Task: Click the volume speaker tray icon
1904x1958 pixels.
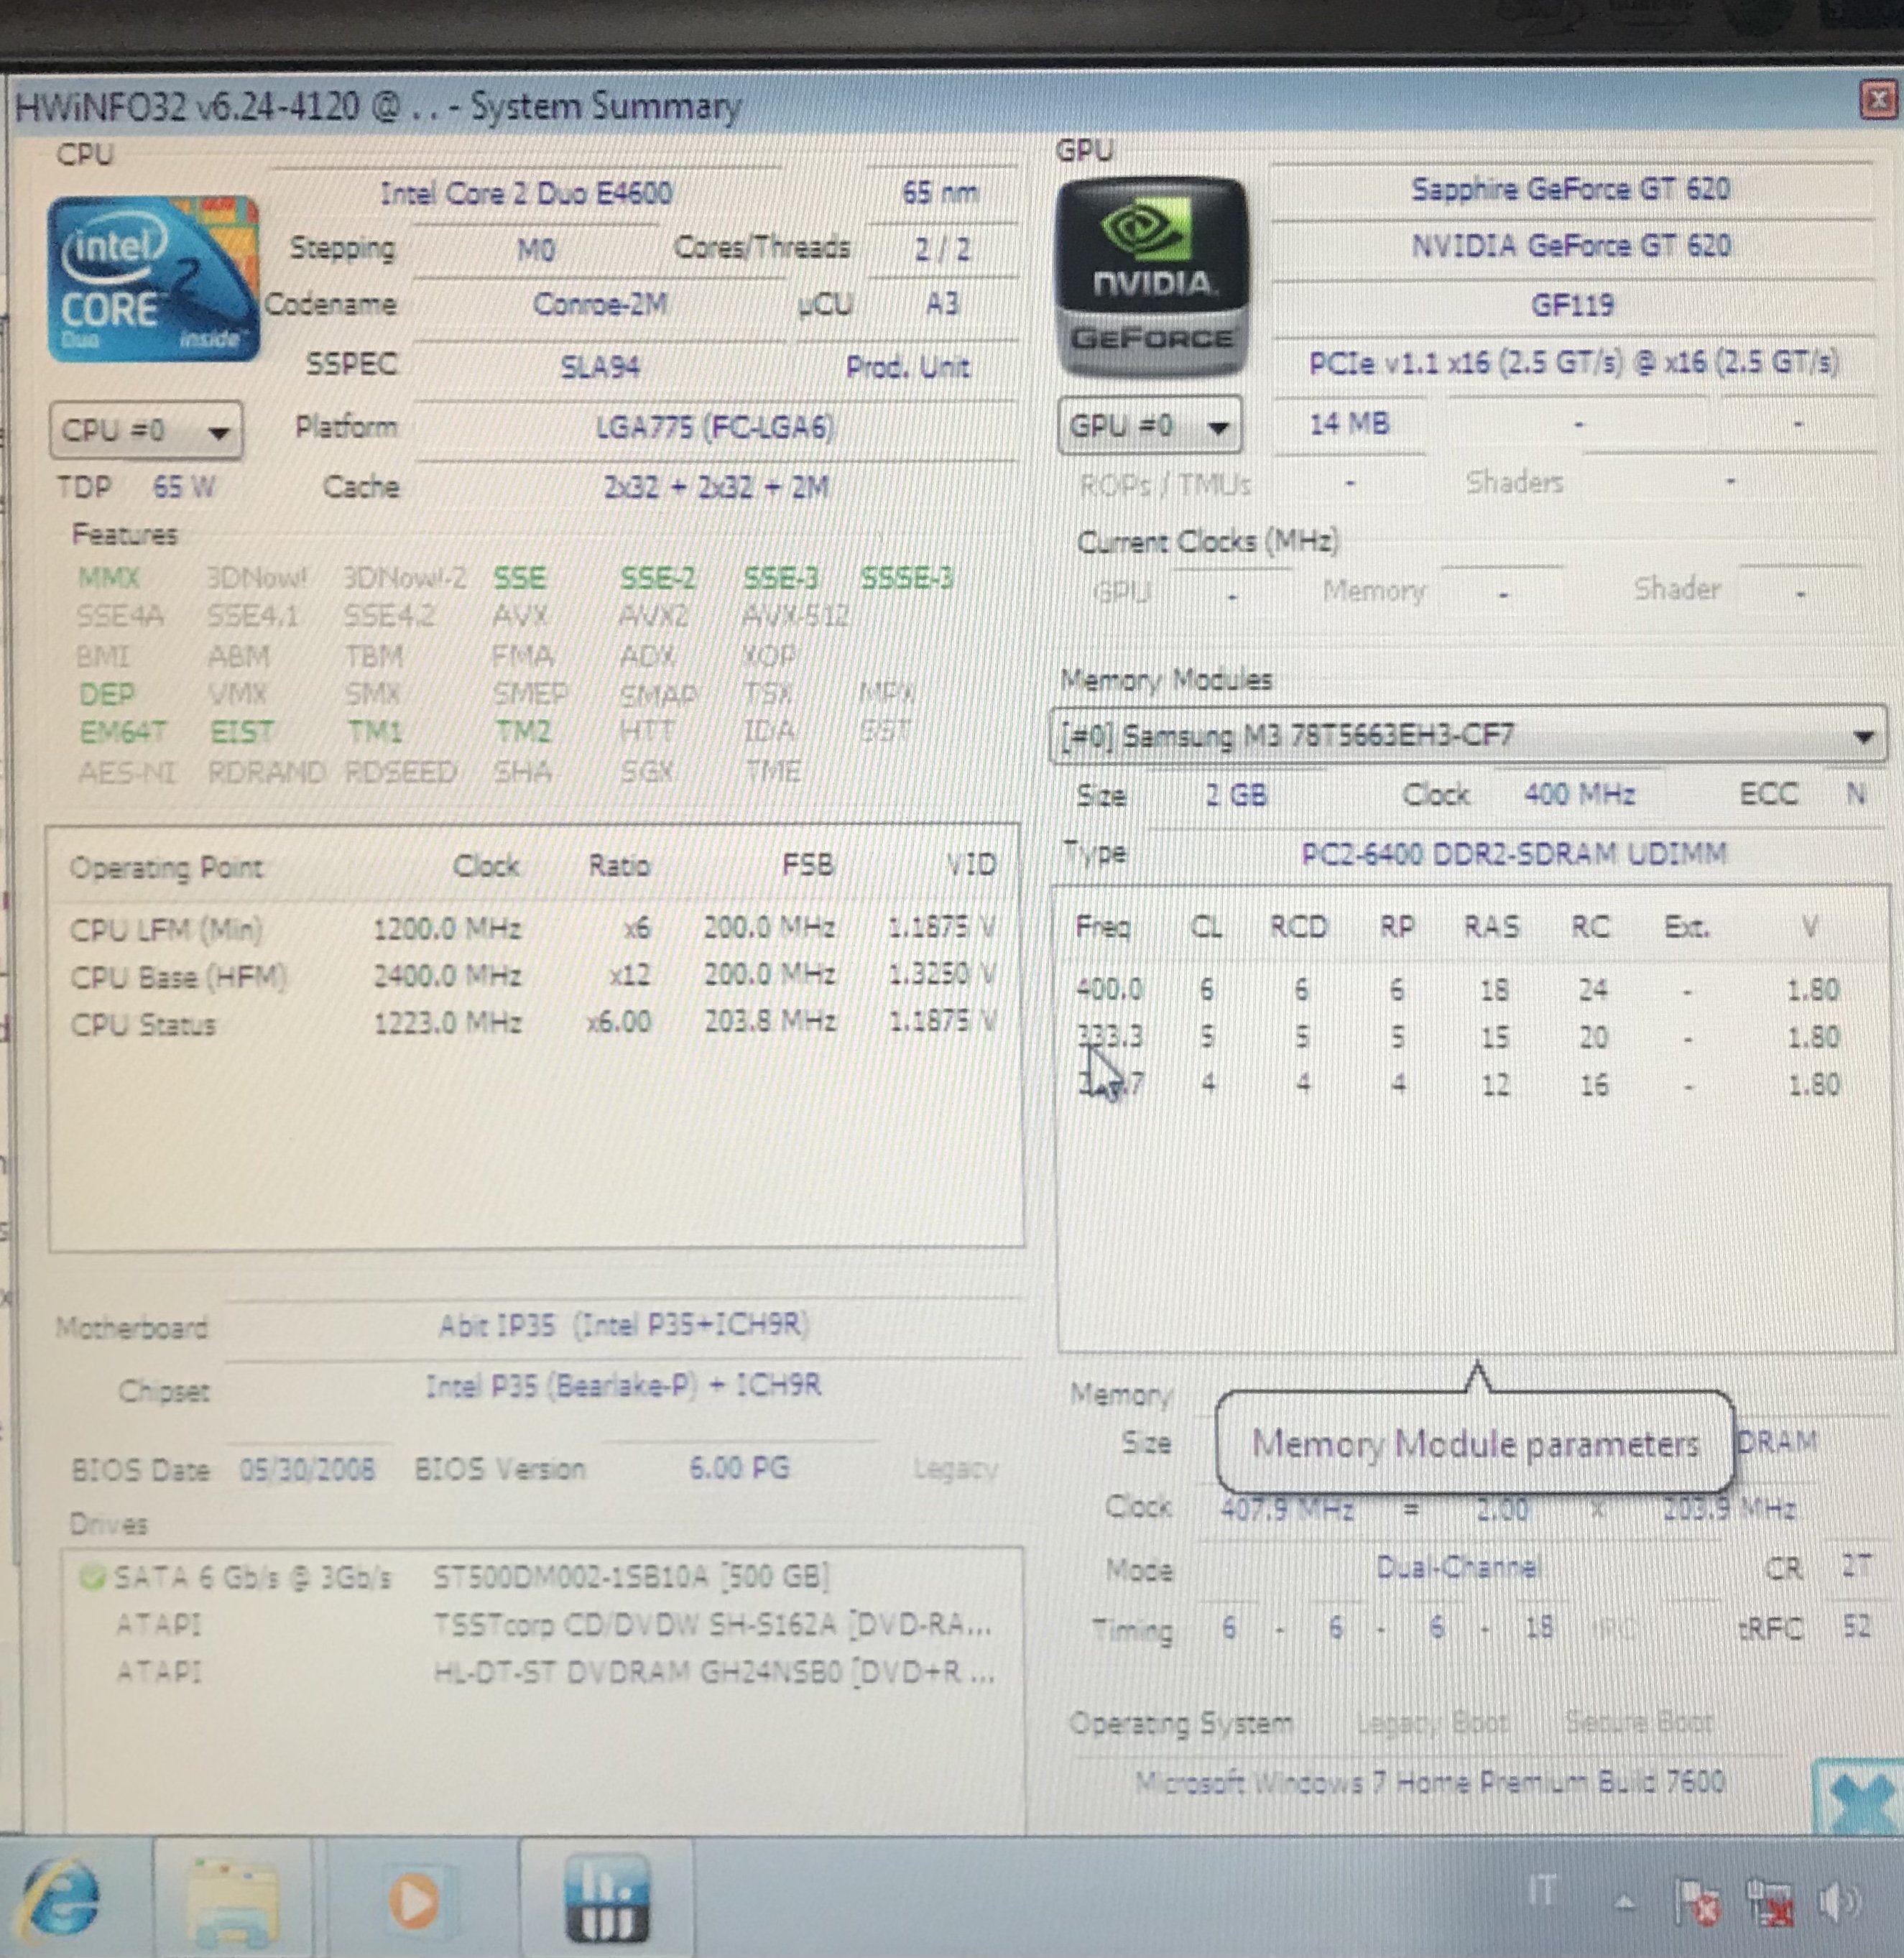Action: (x=1840, y=1901)
